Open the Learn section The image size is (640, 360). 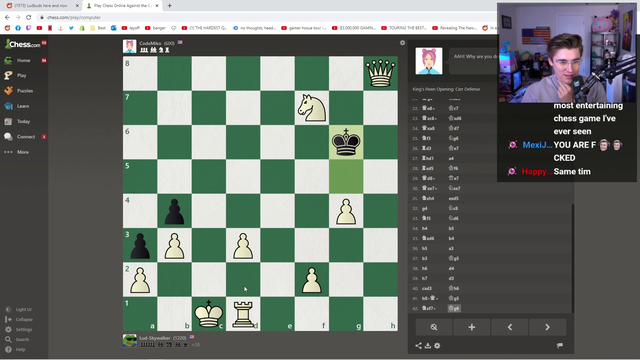pos(22,106)
